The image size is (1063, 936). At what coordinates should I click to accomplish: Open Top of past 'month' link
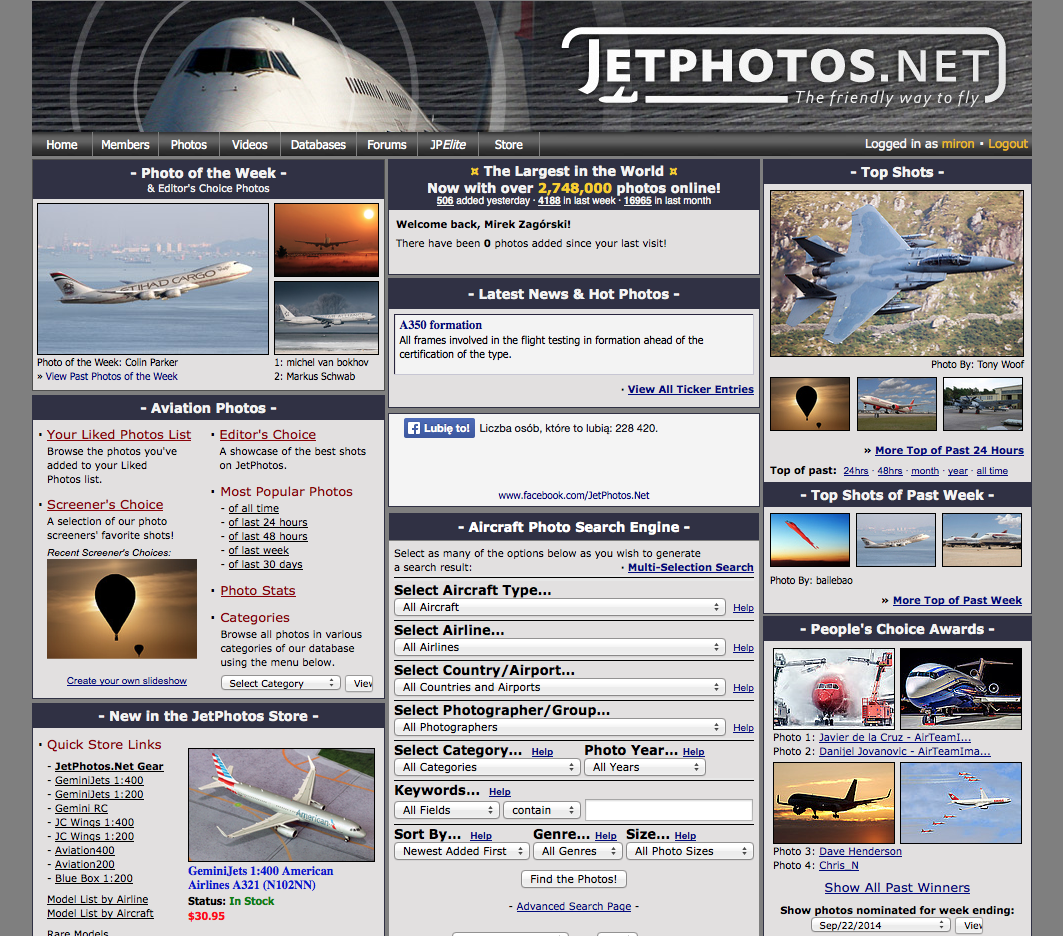point(925,471)
